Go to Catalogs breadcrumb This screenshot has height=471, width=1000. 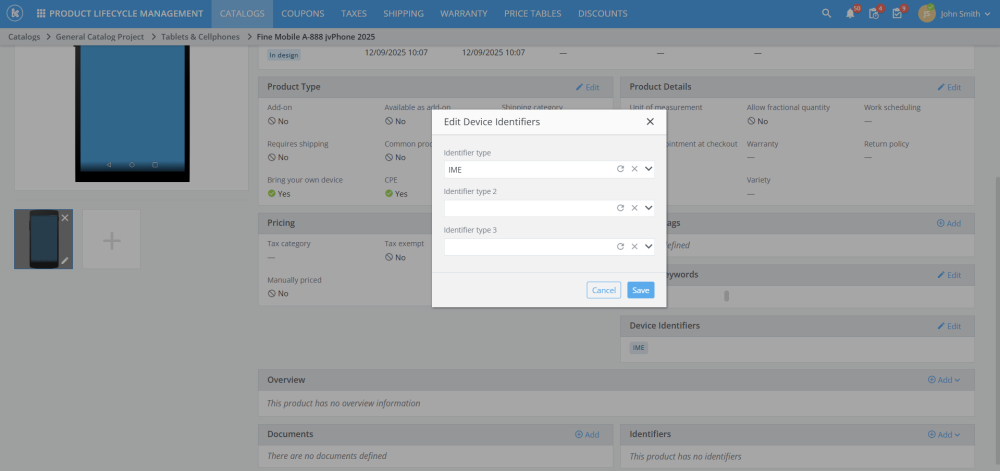[x=24, y=37]
